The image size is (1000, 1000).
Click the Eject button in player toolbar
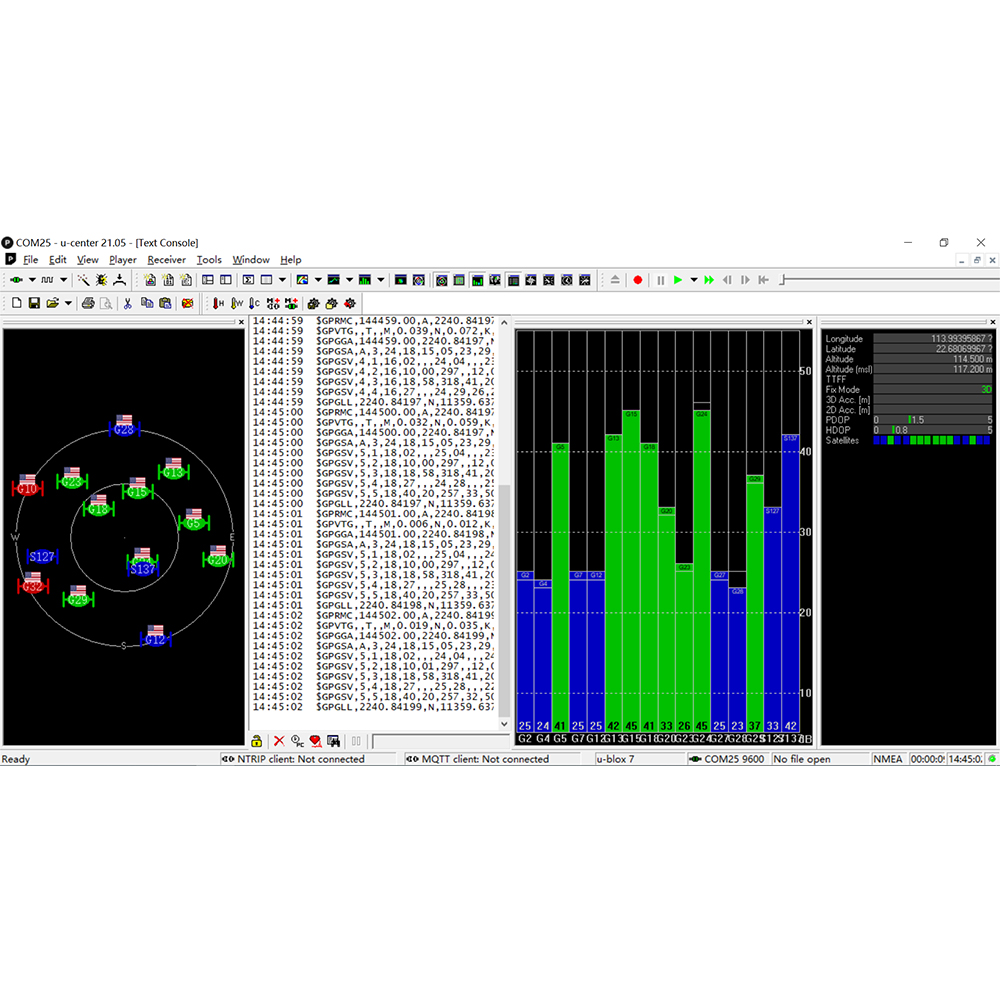615,280
